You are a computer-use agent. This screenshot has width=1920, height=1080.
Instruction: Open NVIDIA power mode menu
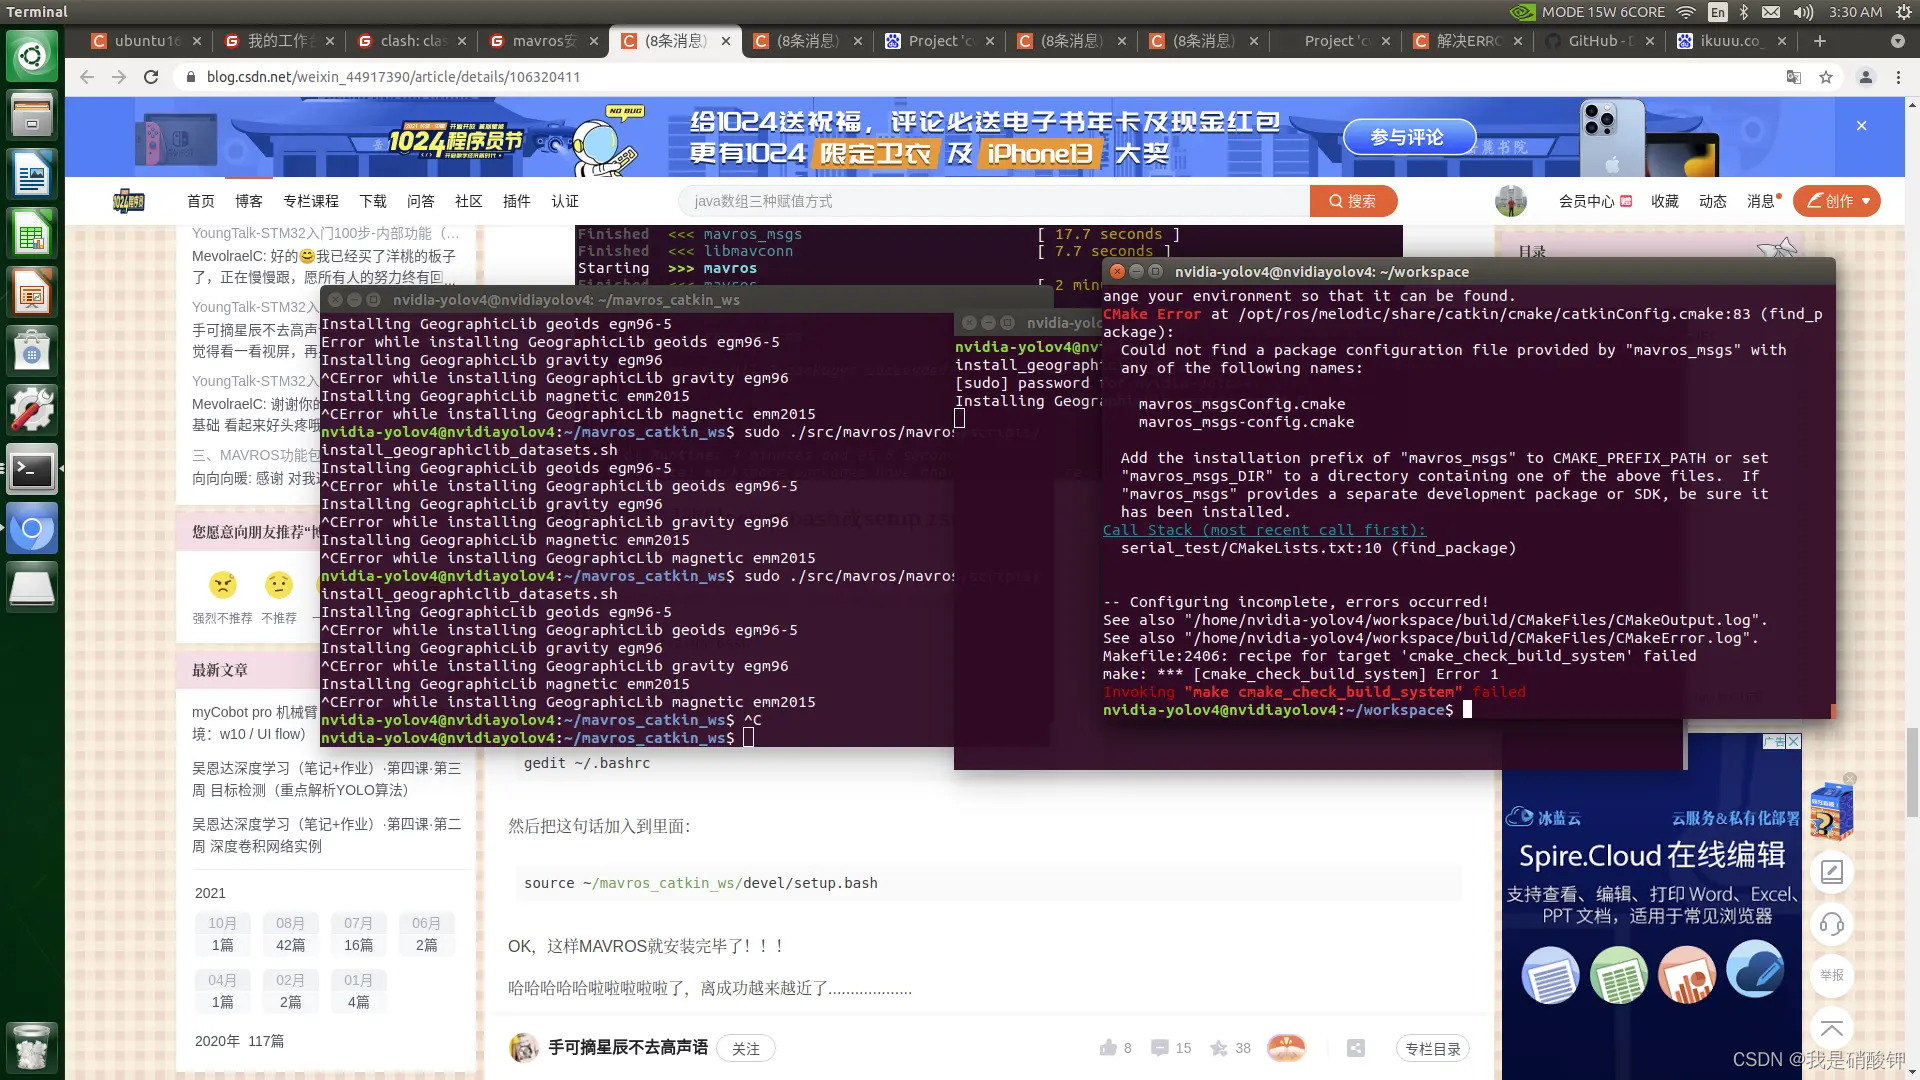(x=1587, y=12)
